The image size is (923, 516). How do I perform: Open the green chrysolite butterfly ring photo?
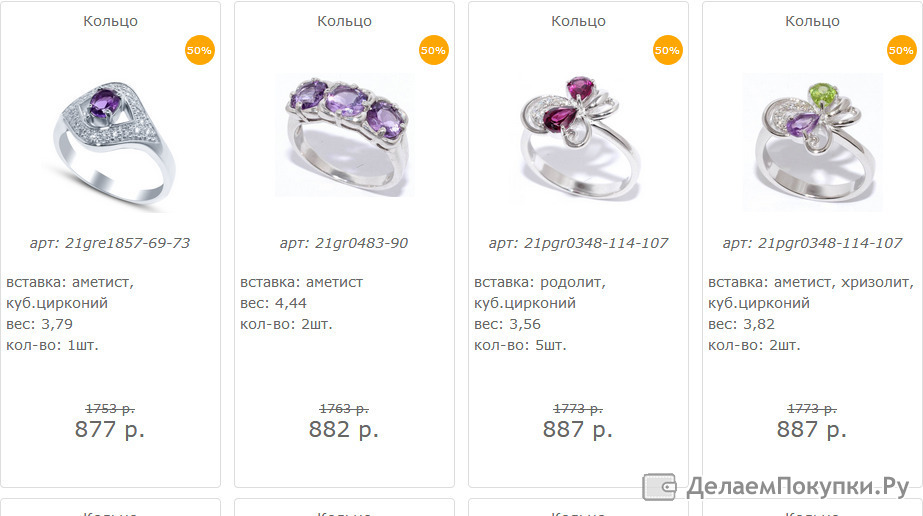[x=812, y=141]
